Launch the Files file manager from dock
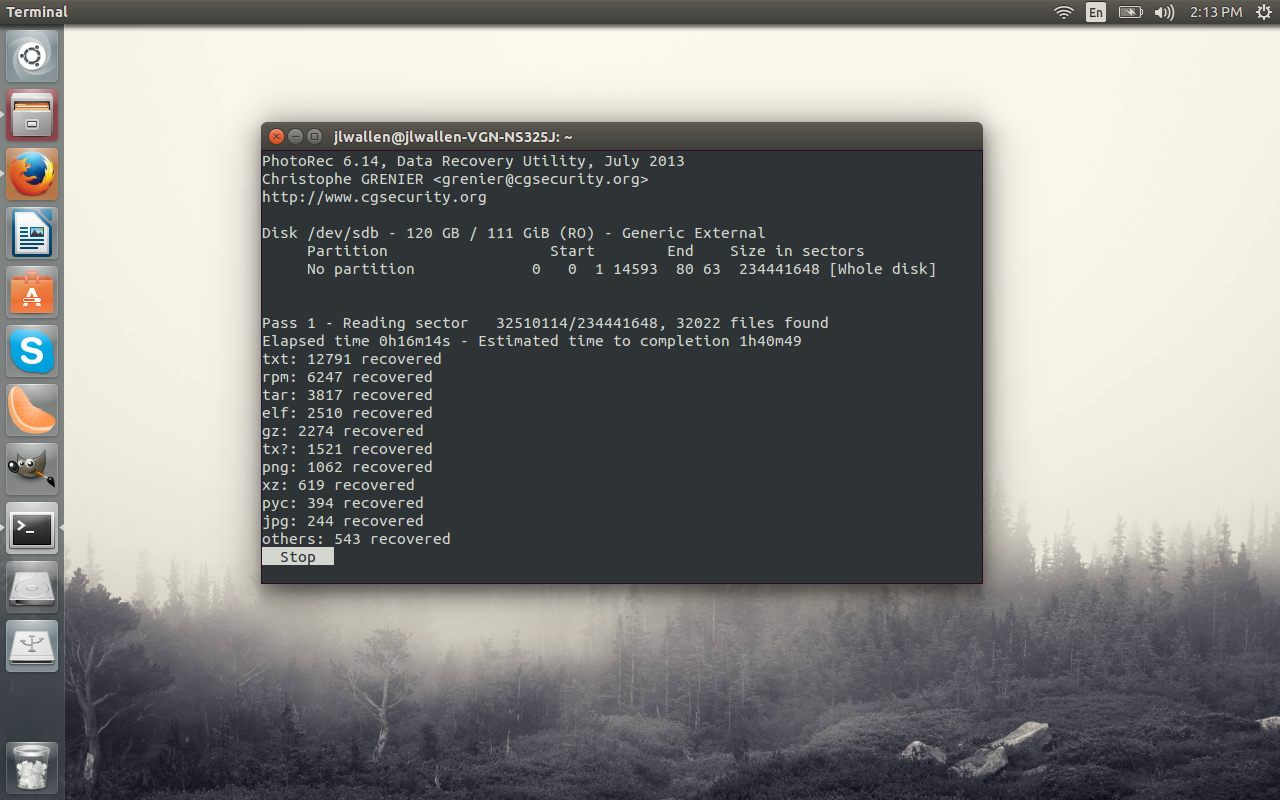This screenshot has width=1280, height=800. point(32,115)
